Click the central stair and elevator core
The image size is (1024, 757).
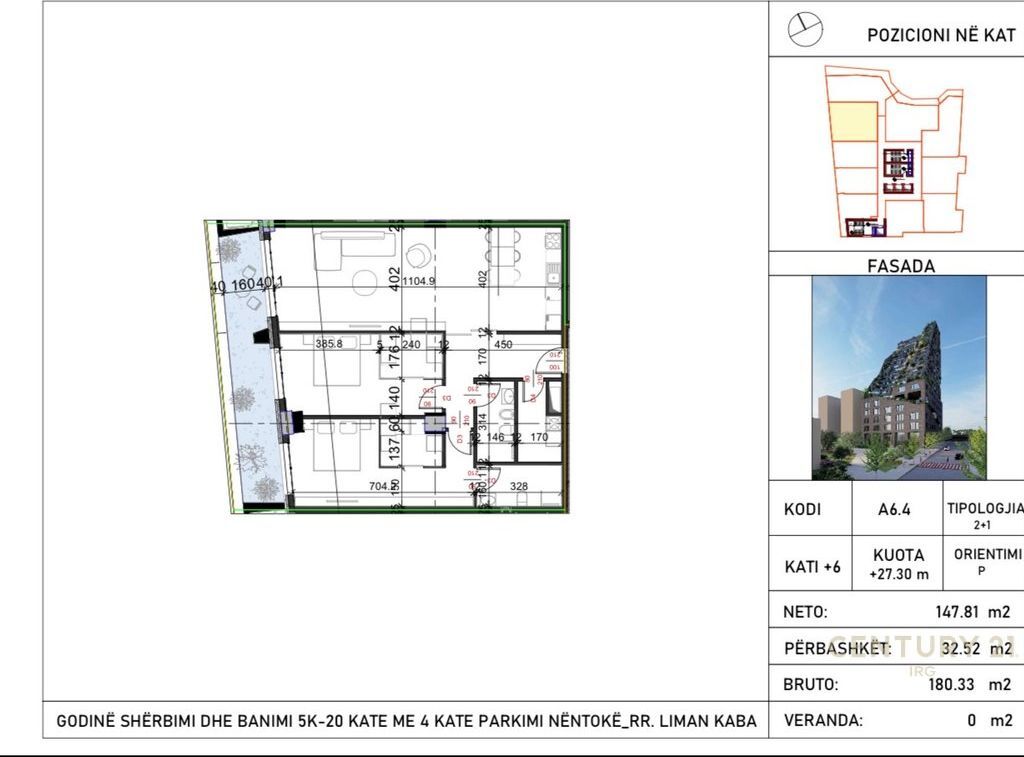[x=898, y=163]
